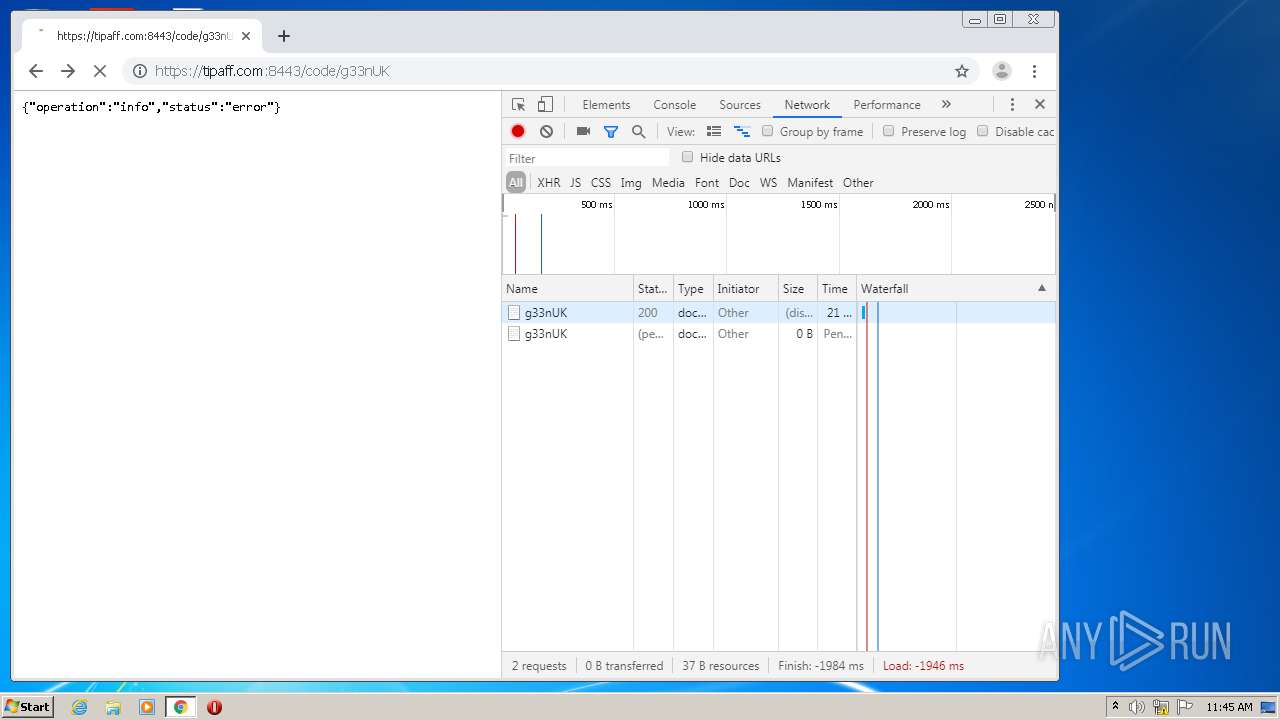1280x720 pixels.
Task: Check Hide data URLs
Action: click(687, 157)
